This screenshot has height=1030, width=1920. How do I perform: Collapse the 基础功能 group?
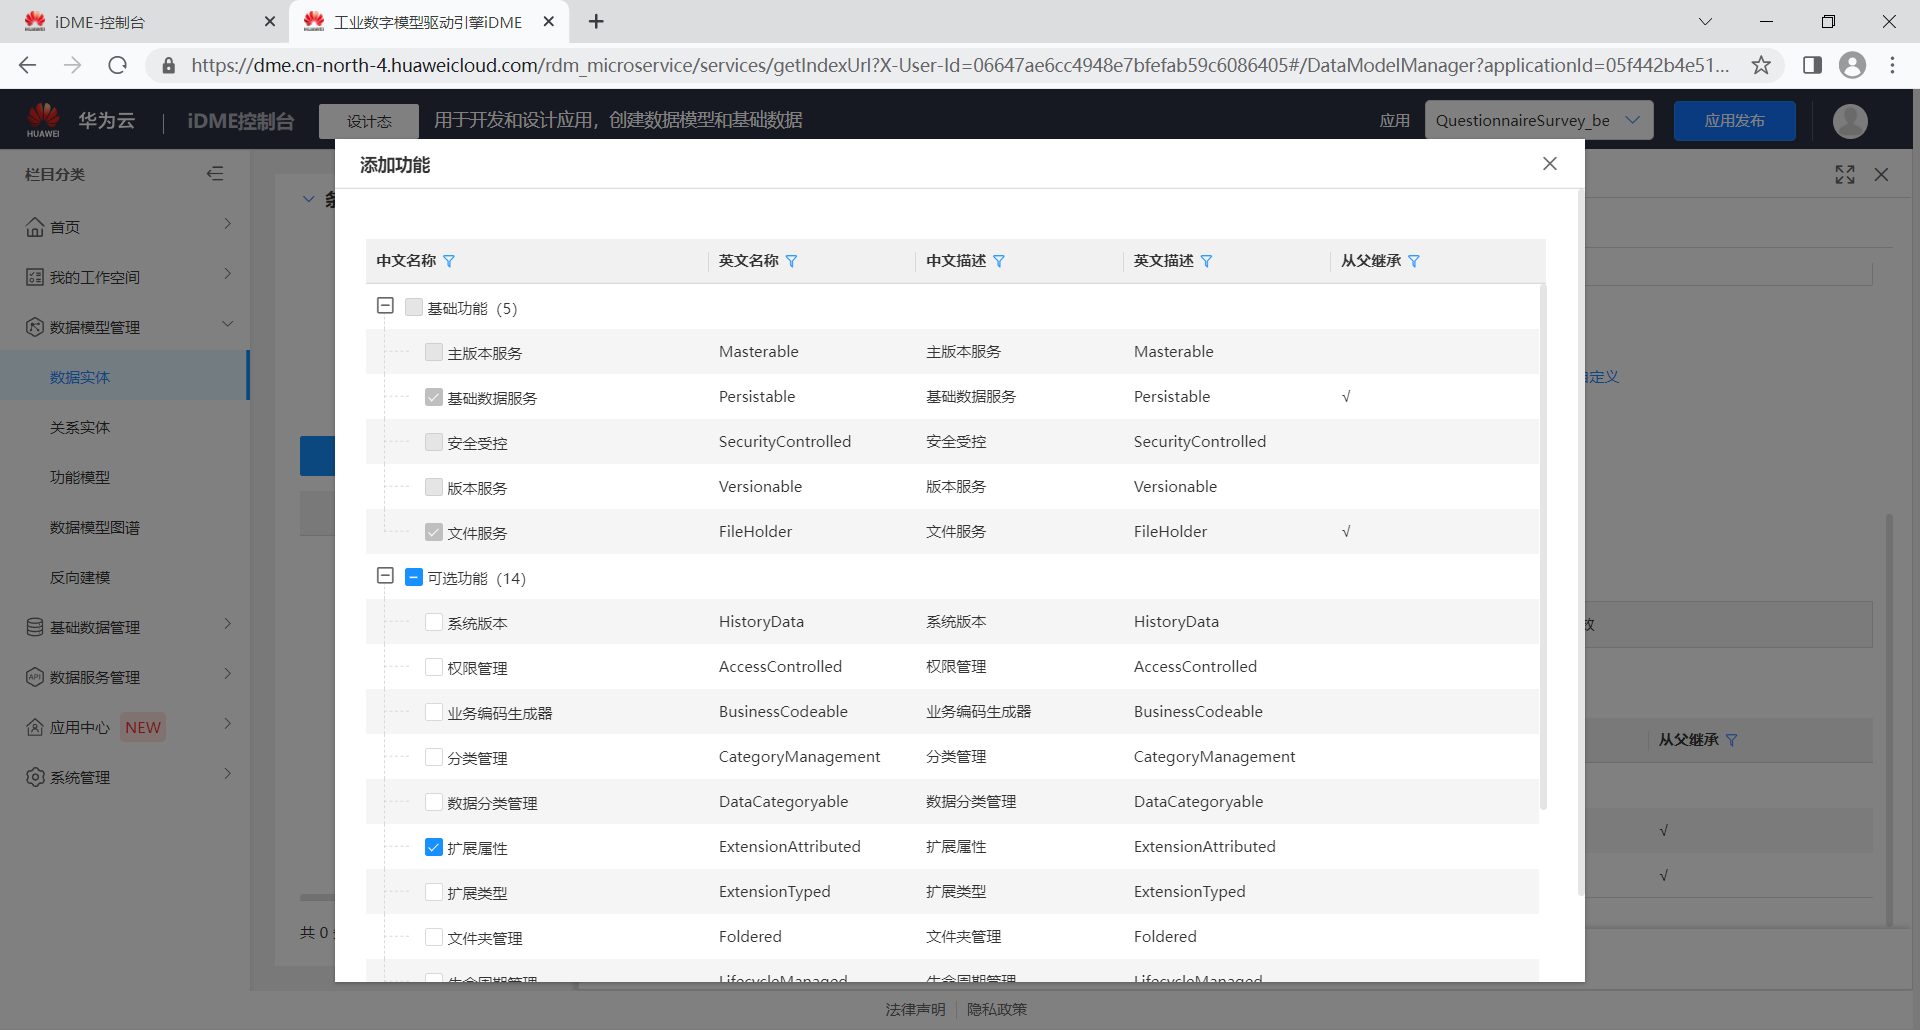point(386,305)
